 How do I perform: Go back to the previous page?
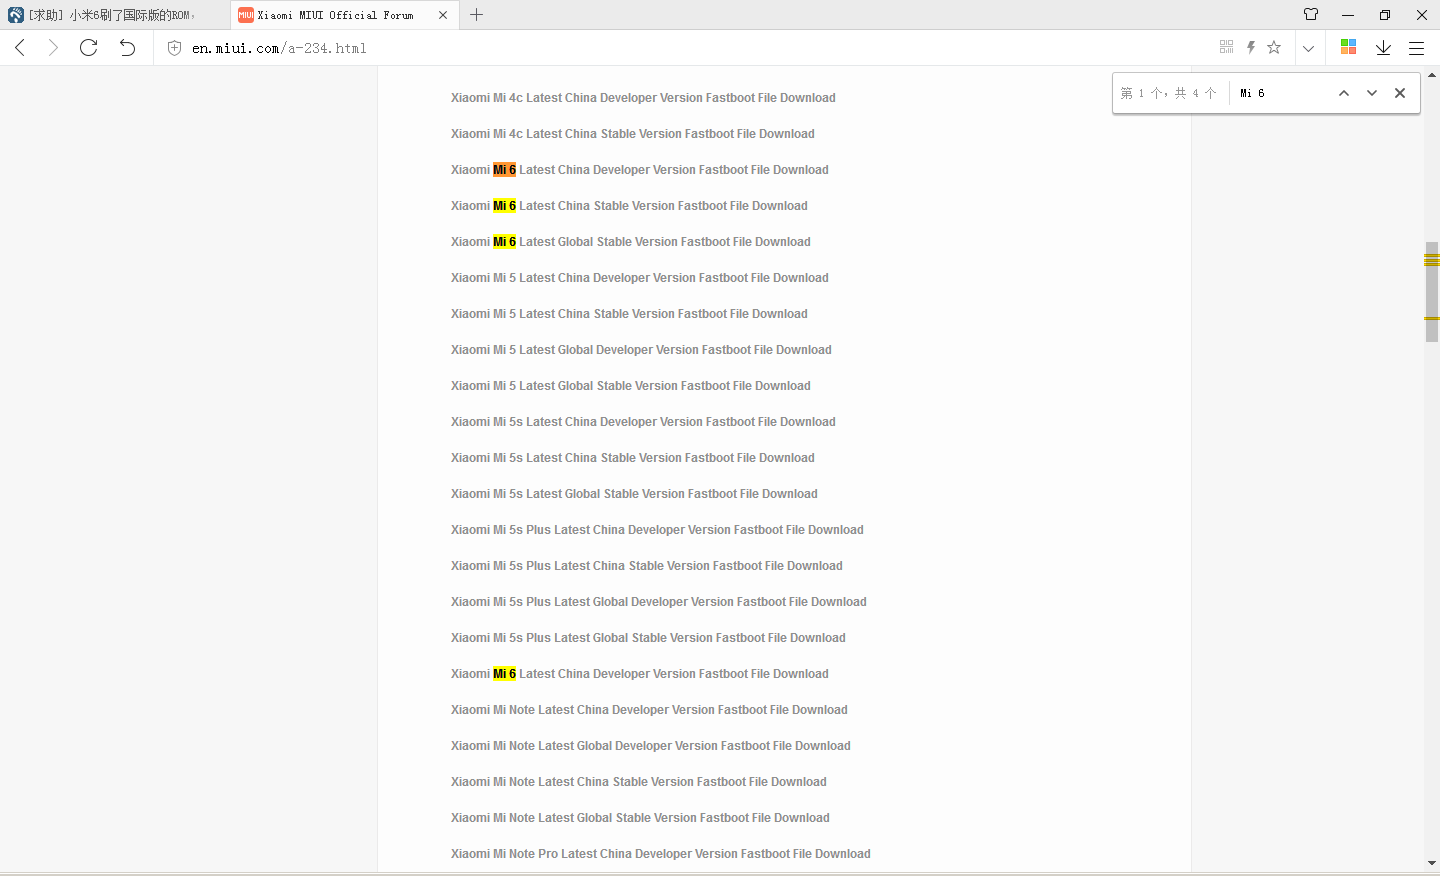pyautogui.click(x=20, y=47)
